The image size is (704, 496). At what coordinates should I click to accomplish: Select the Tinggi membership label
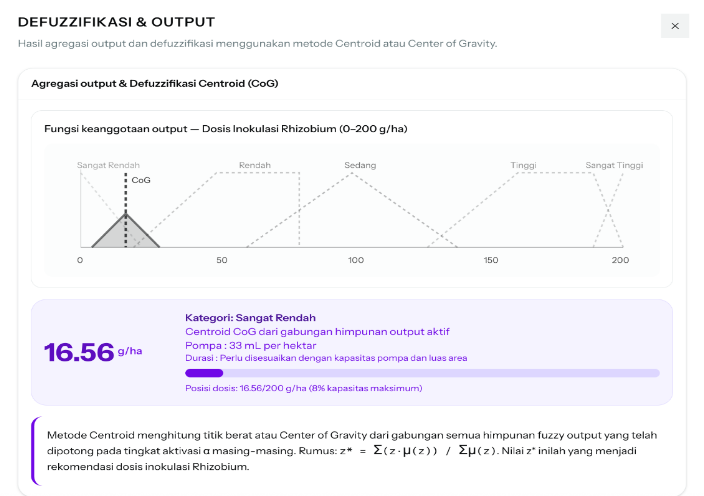point(523,165)
